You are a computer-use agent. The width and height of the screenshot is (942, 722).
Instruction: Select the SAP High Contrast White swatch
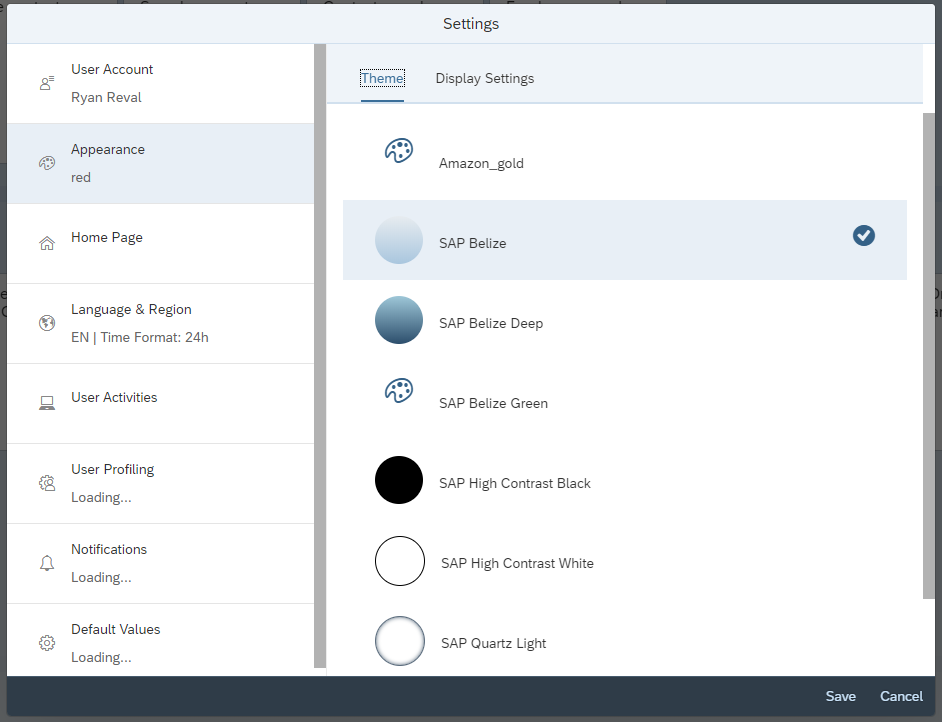coord(400,561)
